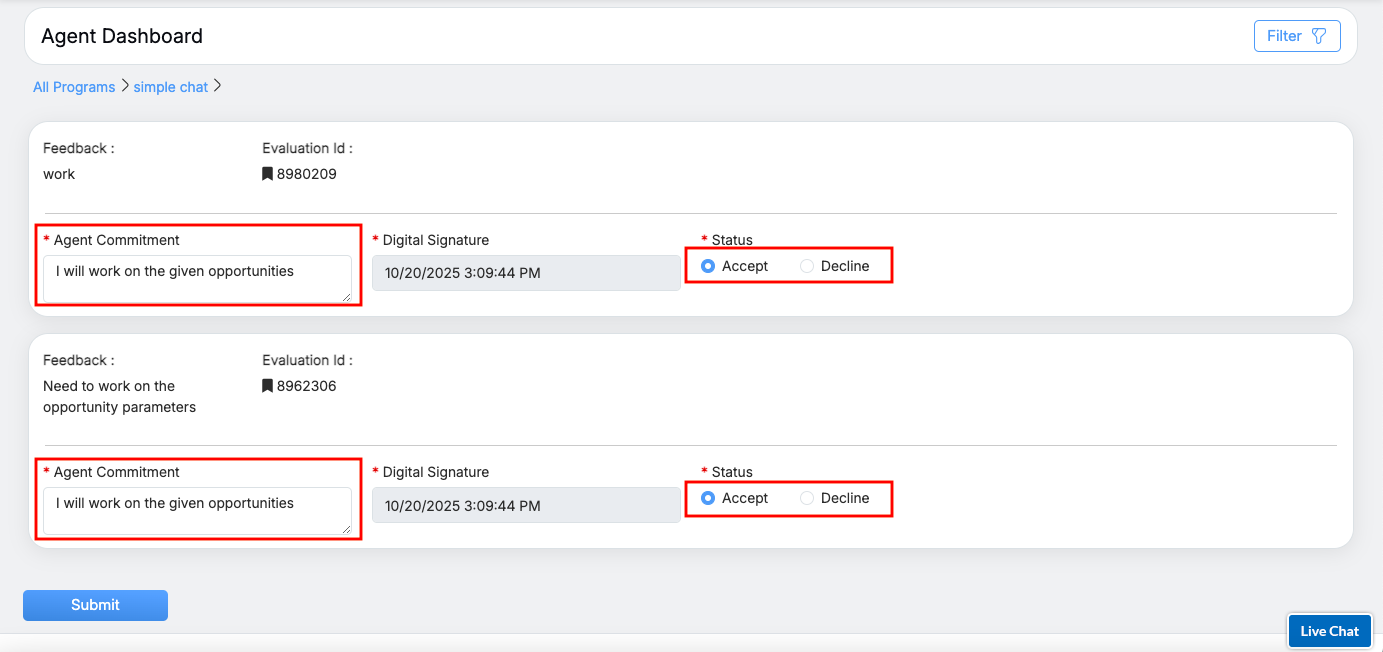Image resolution: width=1383 pixels, height=652 pixels.
Task: Open the simple chat breadcrumb link
Action: click(x=171, y=87)
